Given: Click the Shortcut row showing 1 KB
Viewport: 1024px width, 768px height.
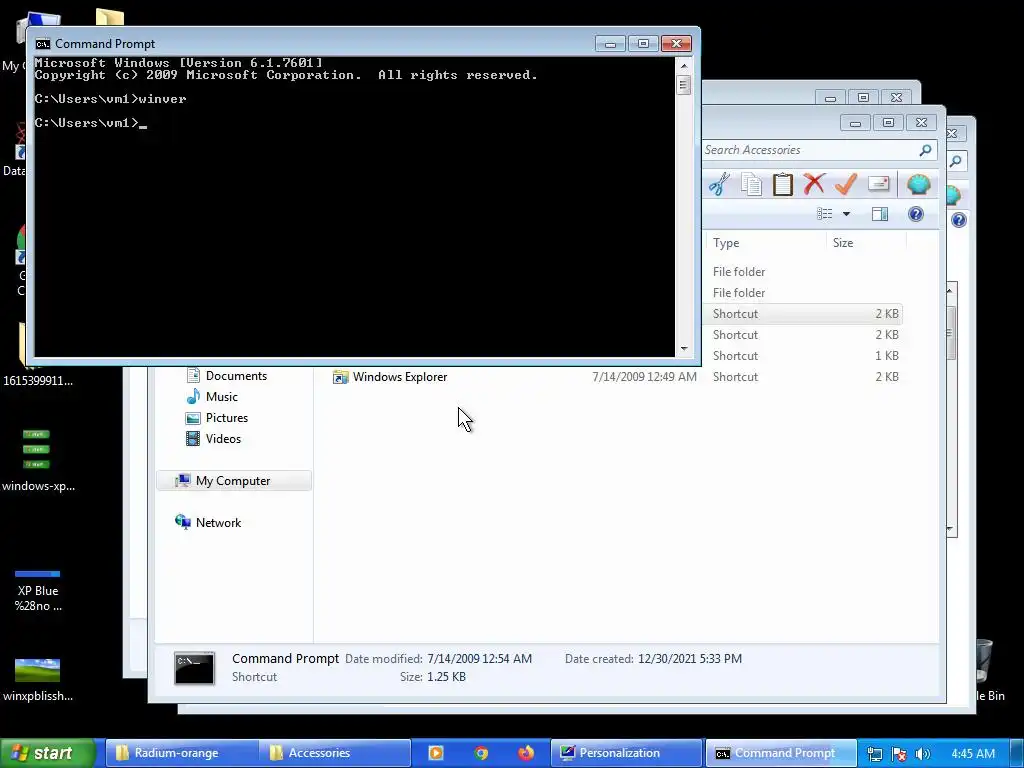Looking at the screenshot, I should (805, 356).
